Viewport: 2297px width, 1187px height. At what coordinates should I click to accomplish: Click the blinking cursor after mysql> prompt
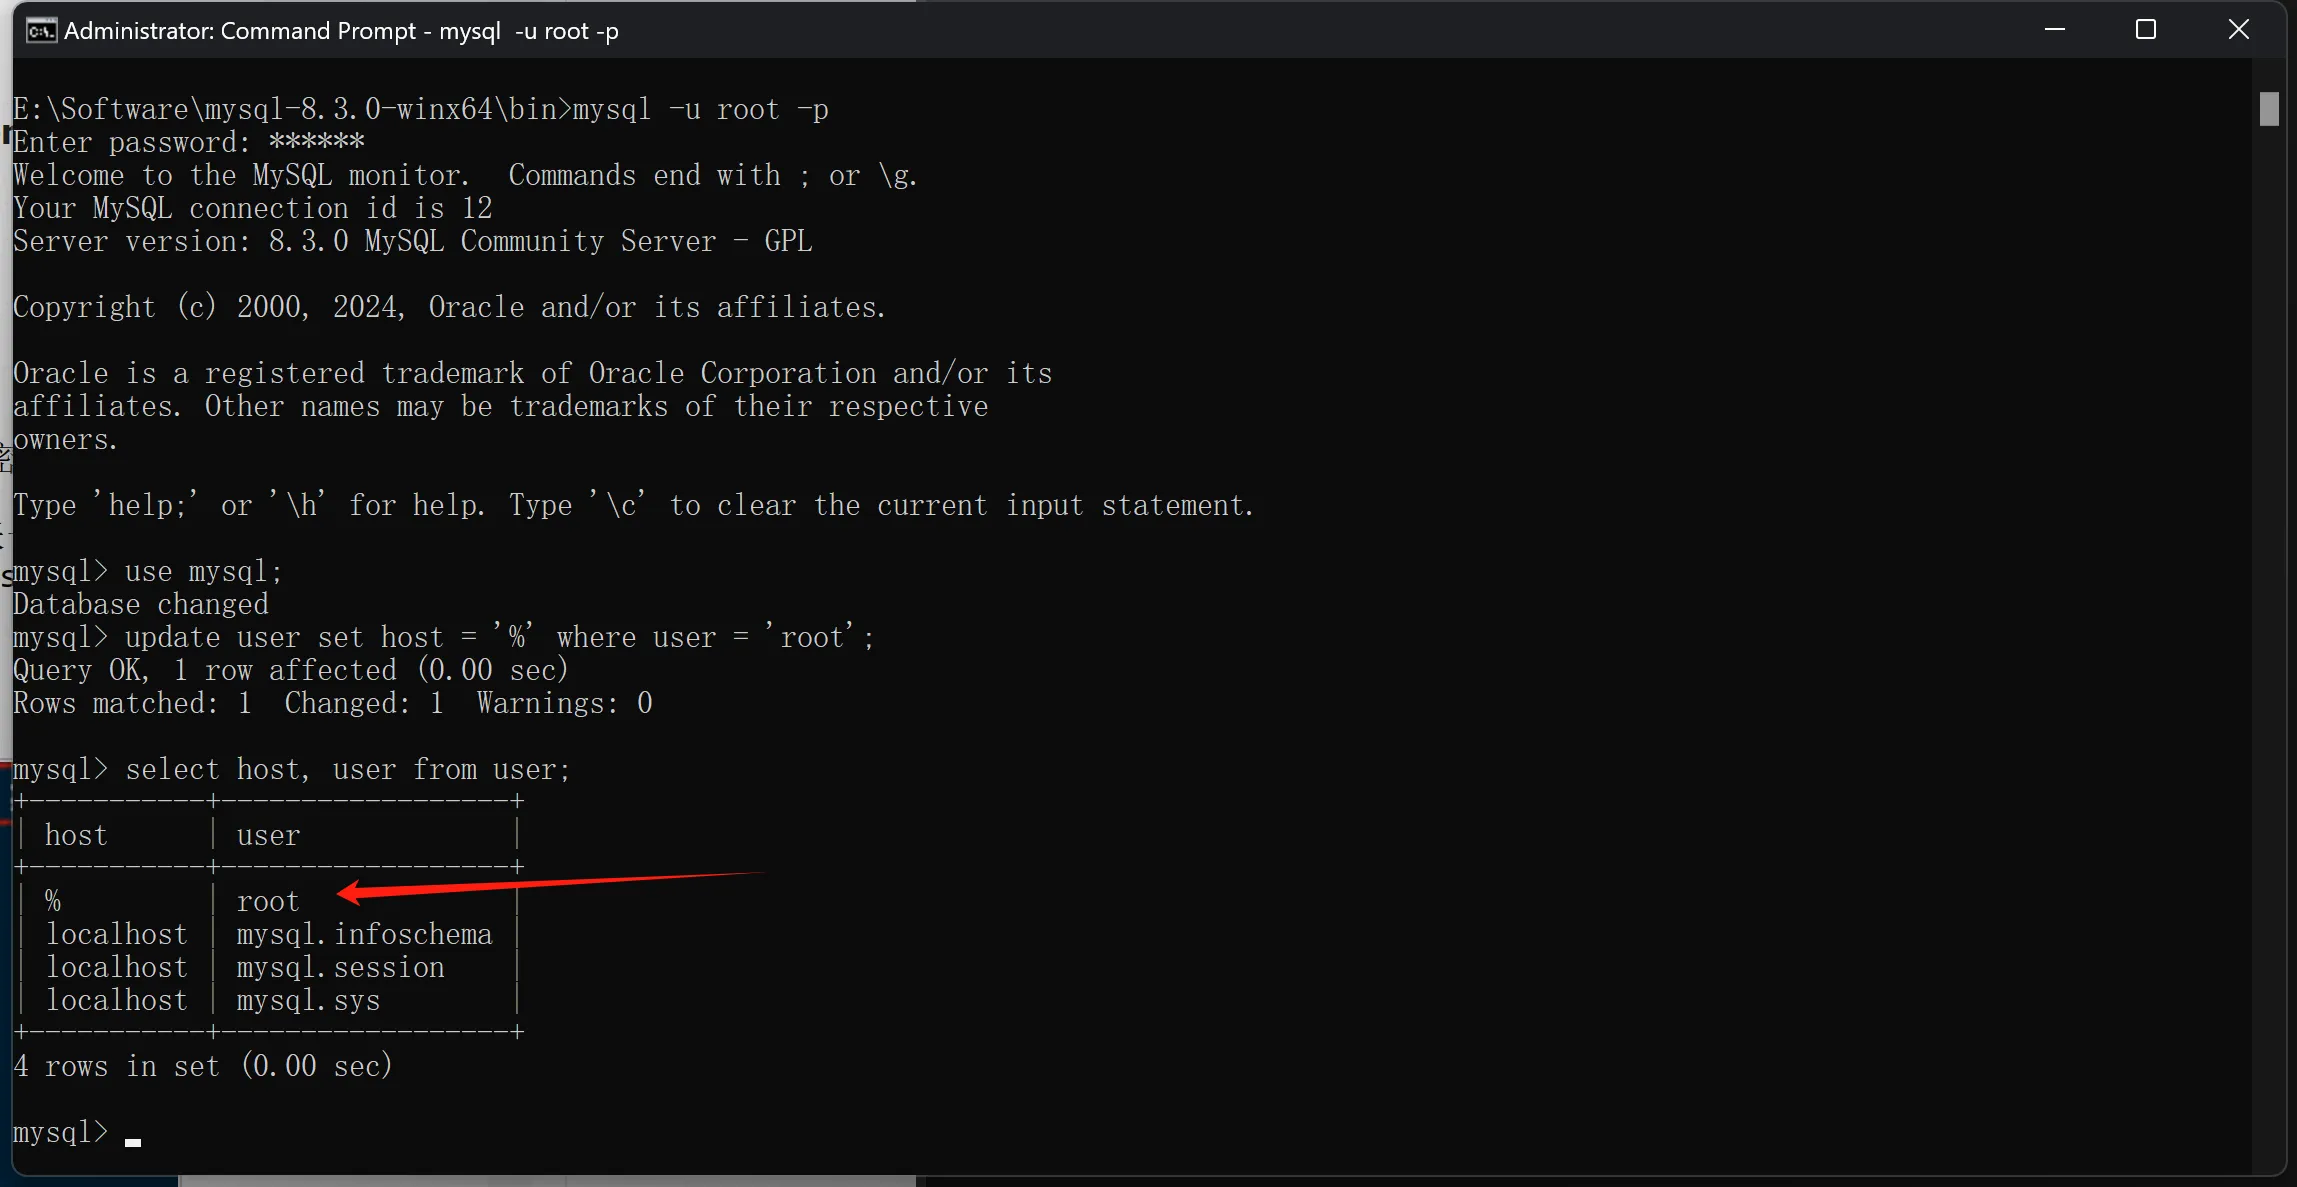[x=133, y=1141]
